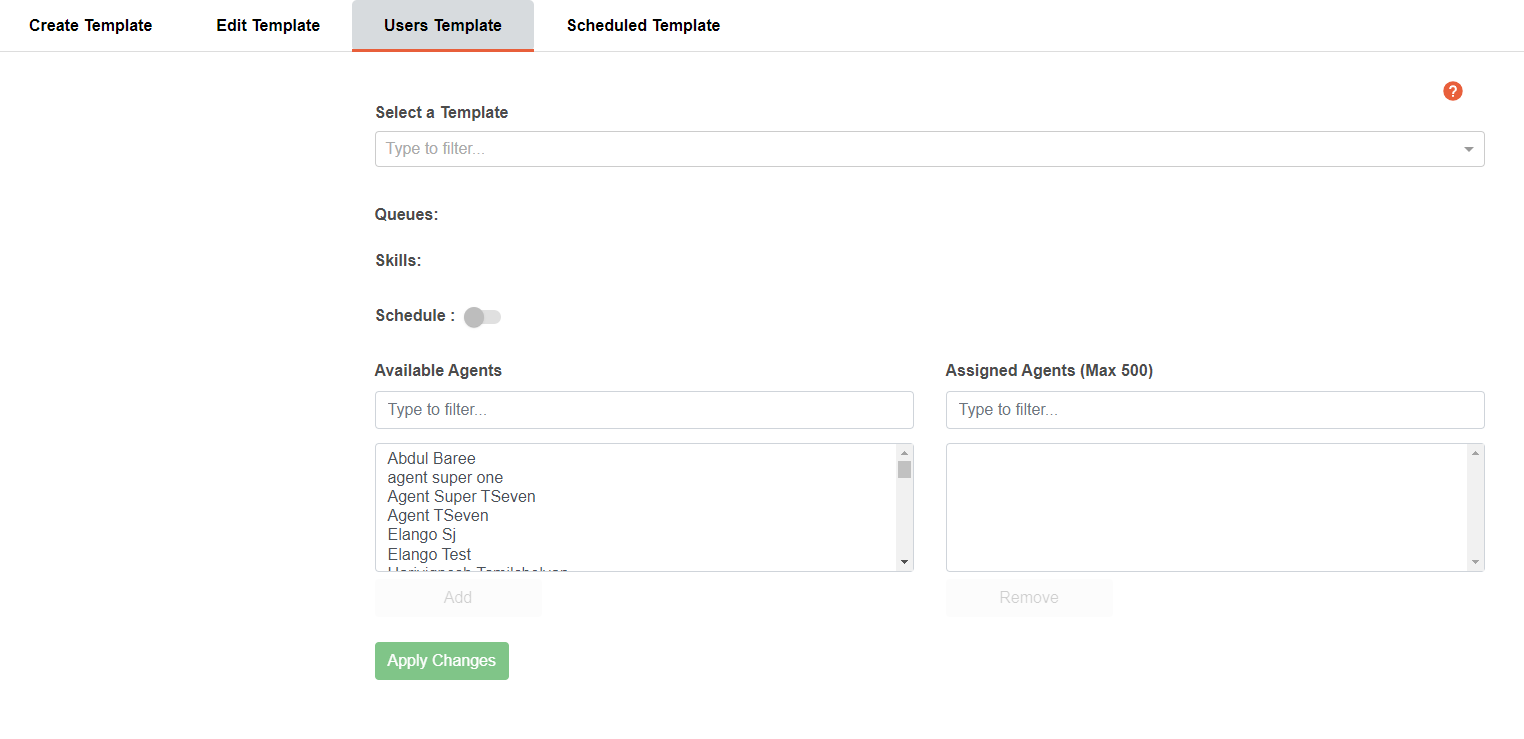Focus the Available Agents filter field
The width and height of the screenshot is (1524, 739).
[644, 410]
